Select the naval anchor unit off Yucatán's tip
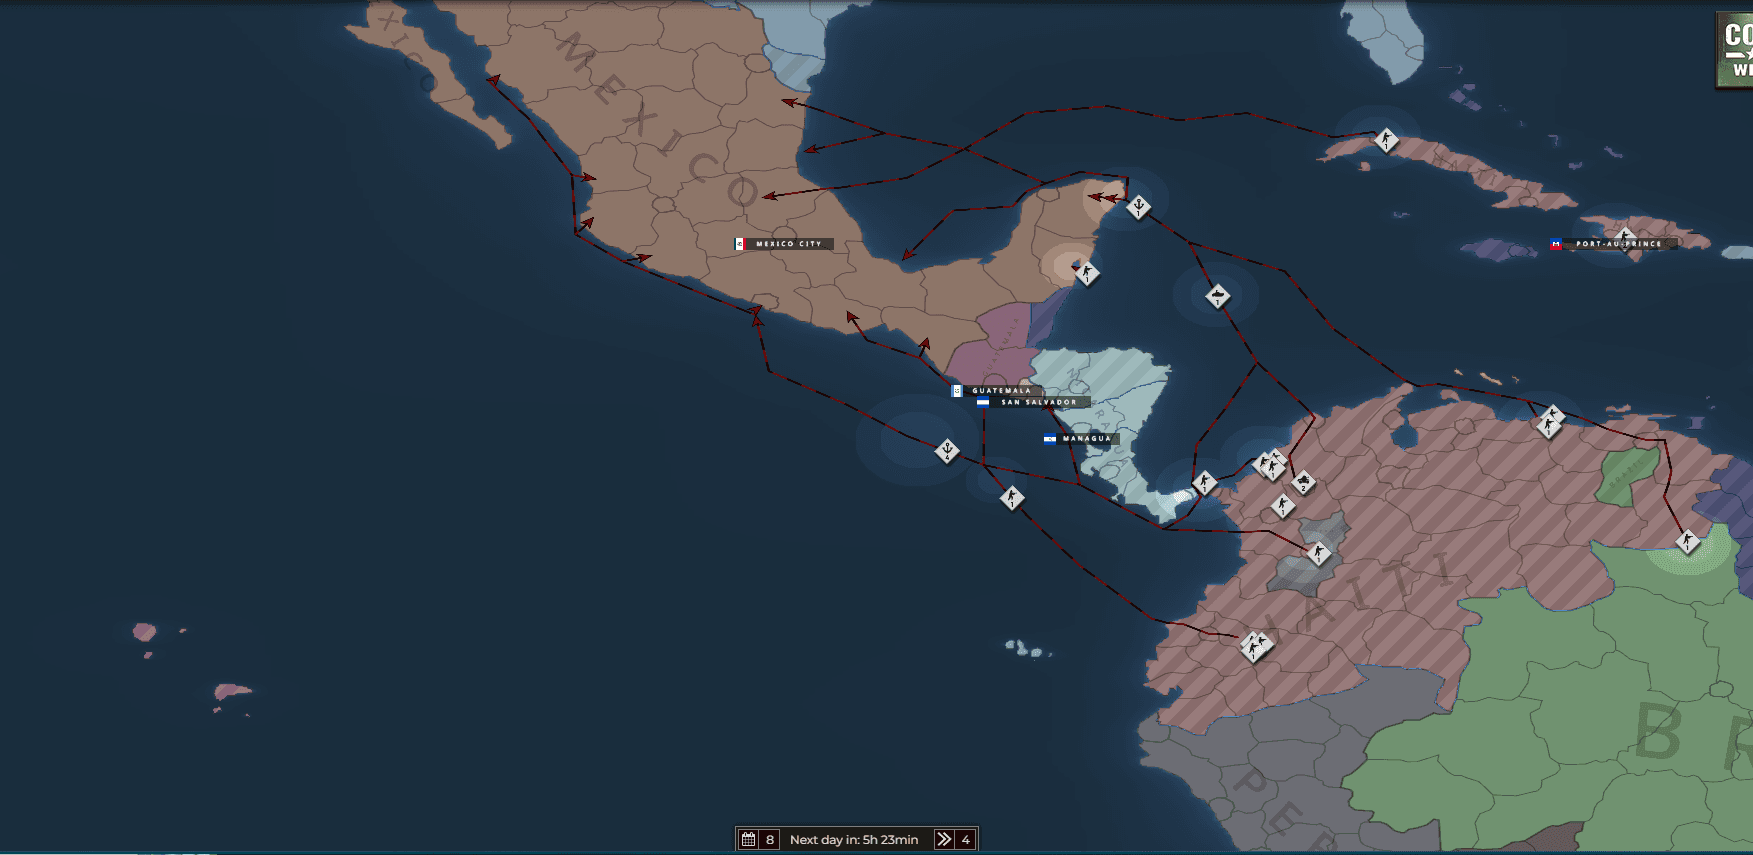Image resolution: width=1753 pixels, height=855 pixels. click(1138, 207)
